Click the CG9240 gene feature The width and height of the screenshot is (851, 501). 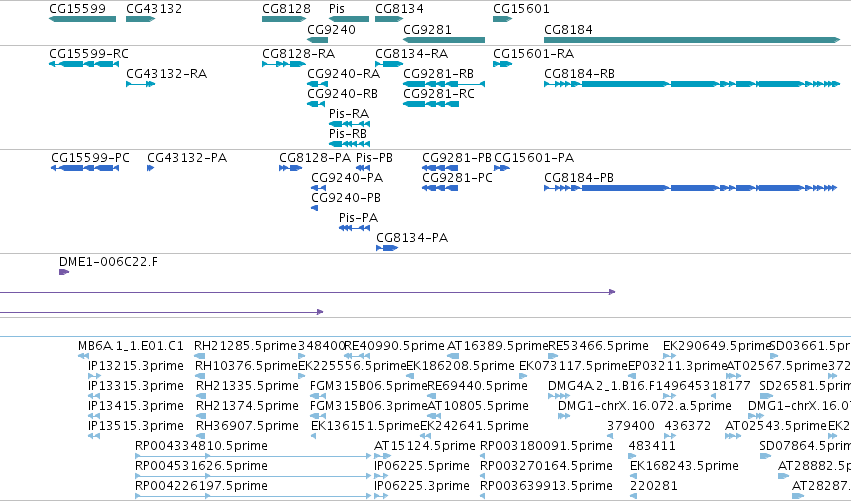pos(317,40)
